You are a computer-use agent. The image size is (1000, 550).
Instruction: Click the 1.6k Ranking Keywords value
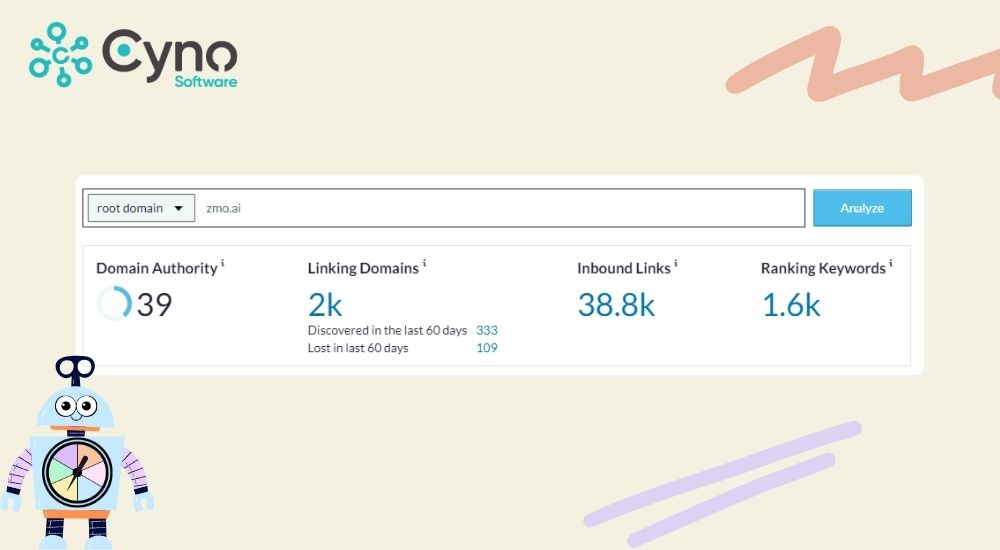(x=791, y=304)
